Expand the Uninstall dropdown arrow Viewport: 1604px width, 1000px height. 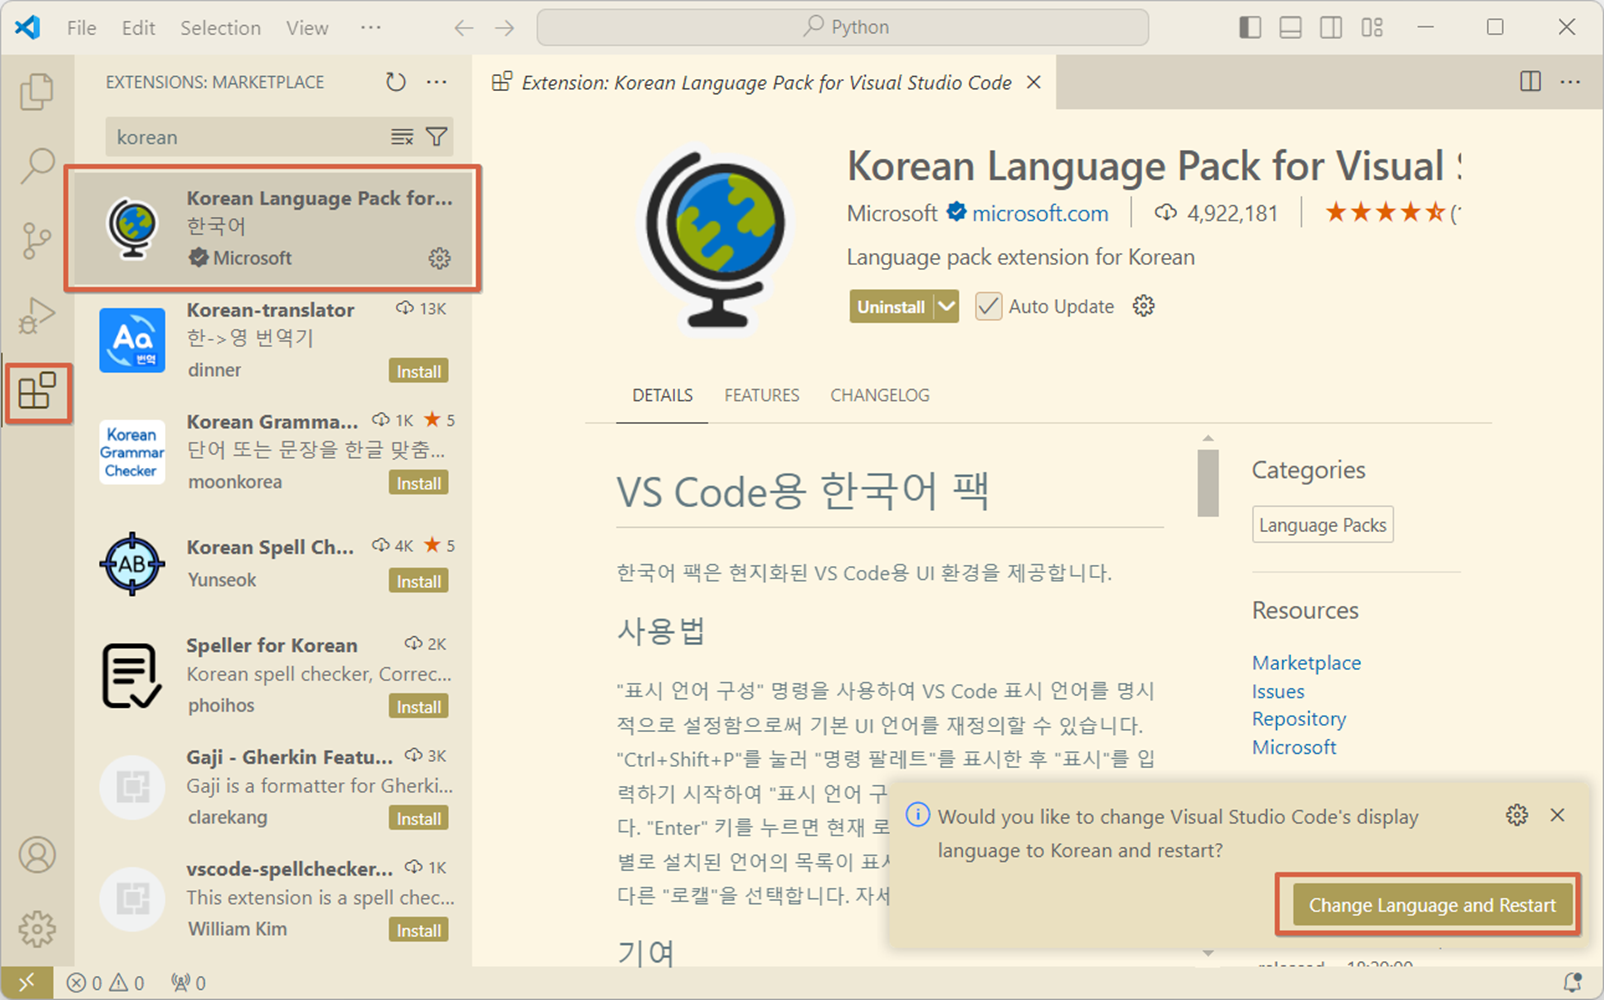pos(946,306)
